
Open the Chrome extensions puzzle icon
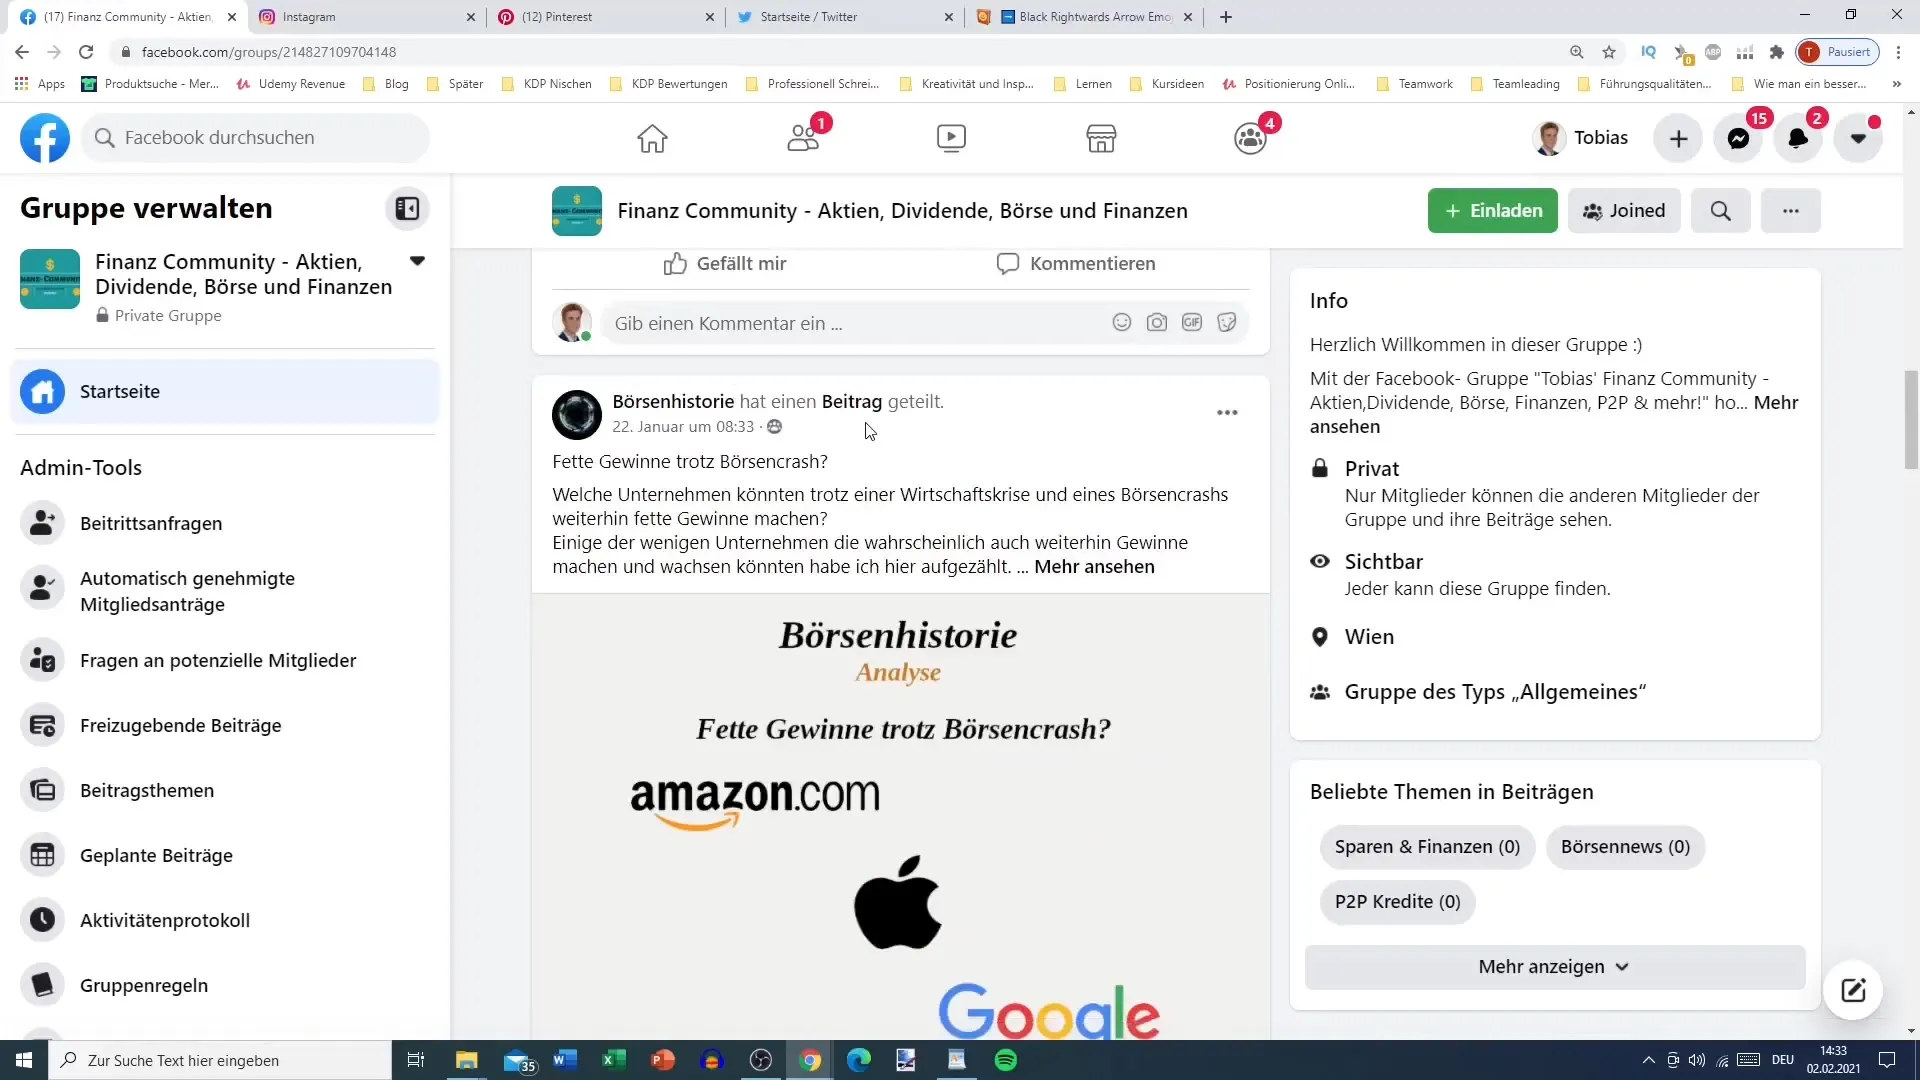(x=1776, y=52)
